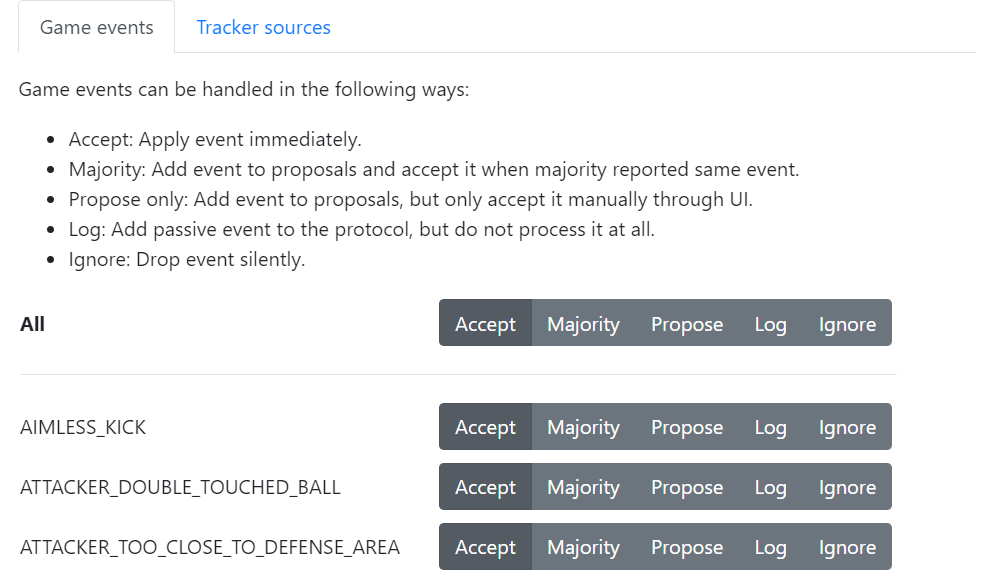995x573 pixels.
Task: Select Accept for AIMLESS_KICK
Action: [485, 427]
